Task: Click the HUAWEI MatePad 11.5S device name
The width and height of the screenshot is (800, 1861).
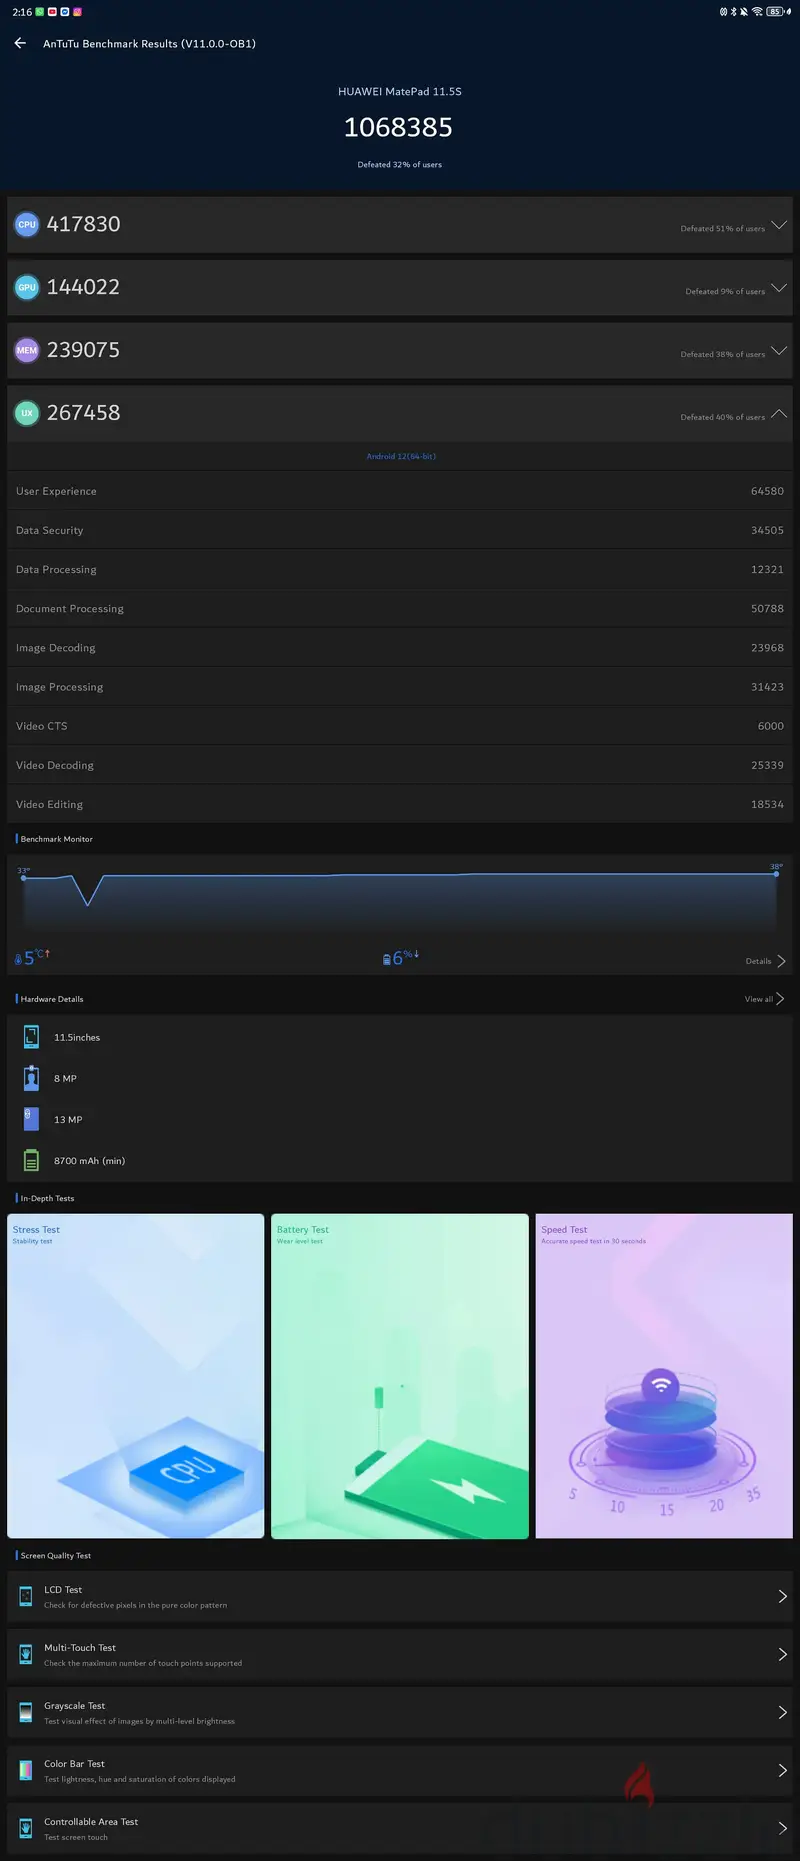Action: tap(400, 91)
